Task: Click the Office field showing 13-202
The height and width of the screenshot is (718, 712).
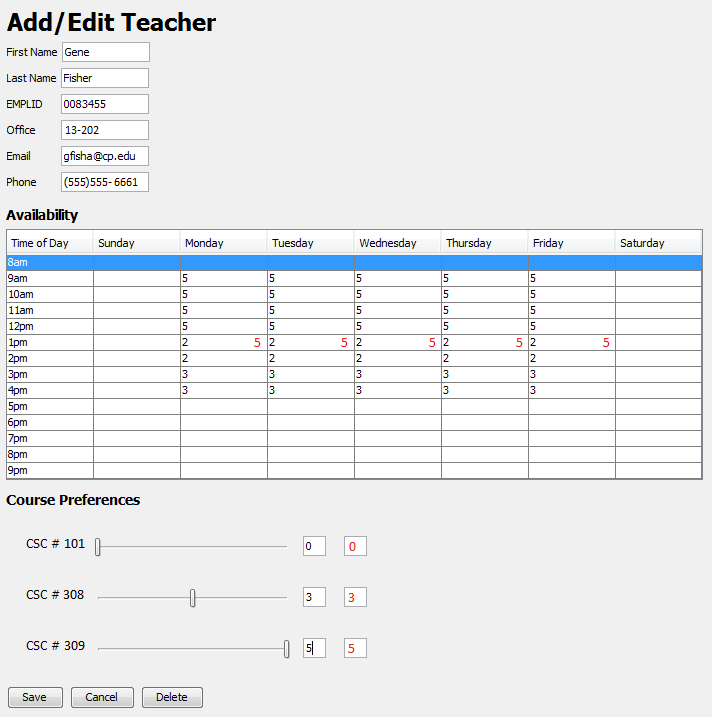Action: tap(105, 130)
